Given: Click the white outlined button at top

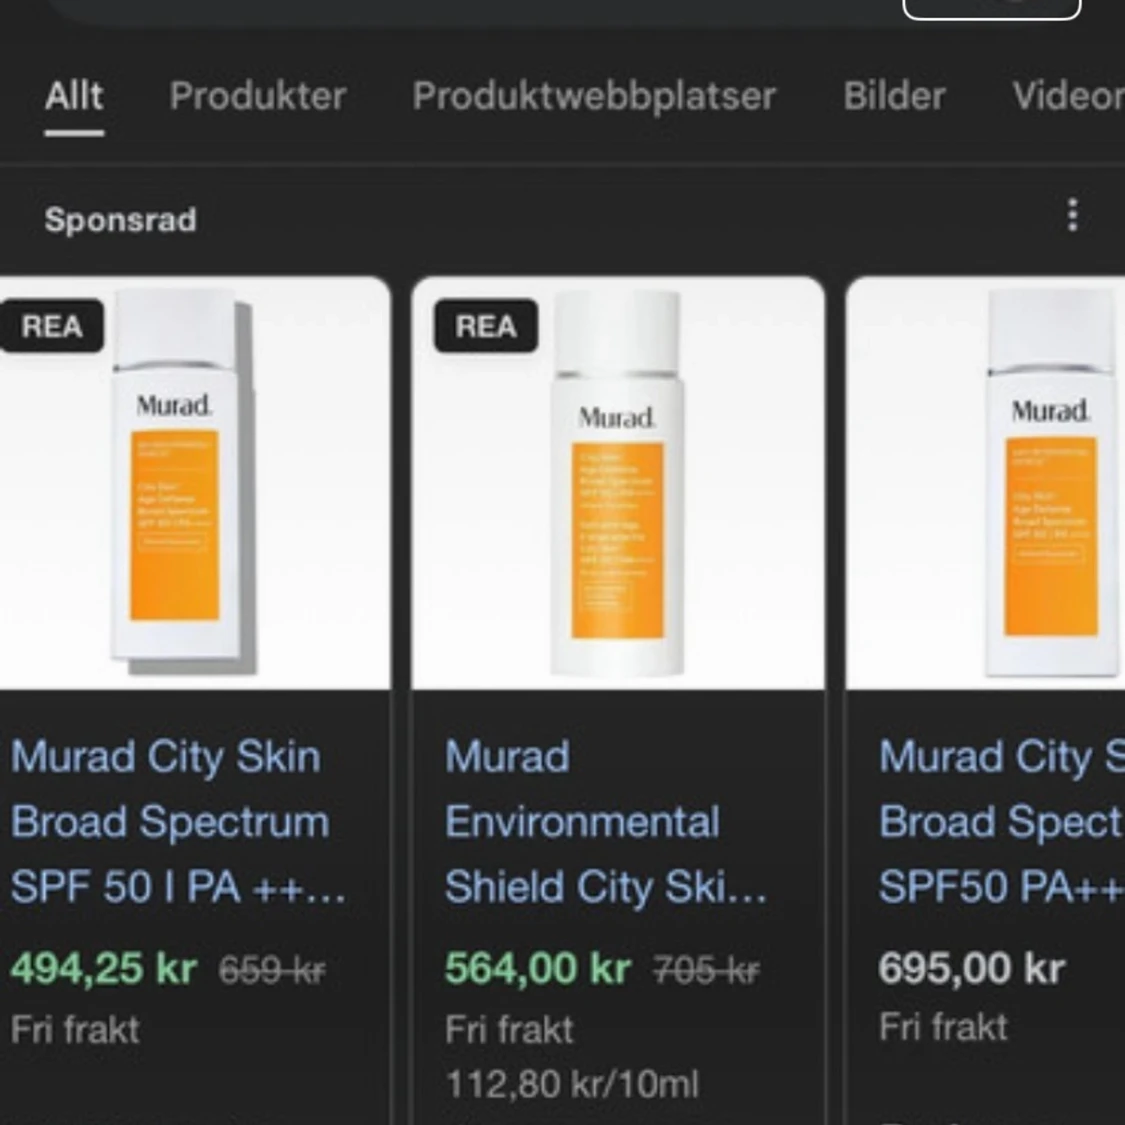Looking at the screenshot, I should click(991, 8).
